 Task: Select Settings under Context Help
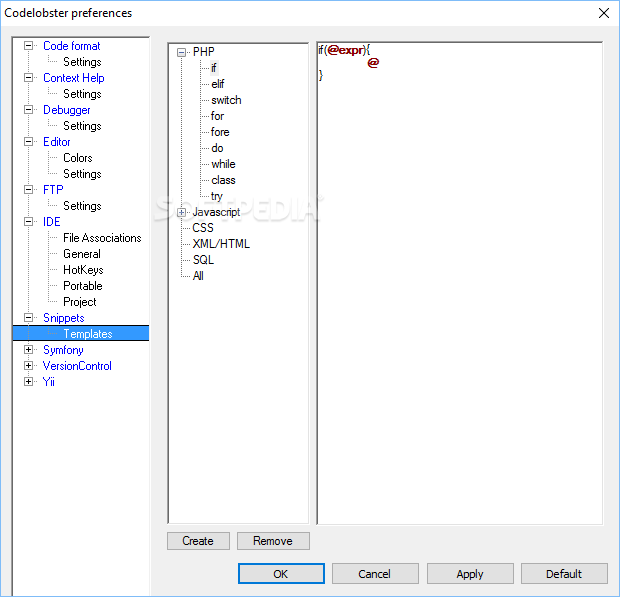coord(82,94)
